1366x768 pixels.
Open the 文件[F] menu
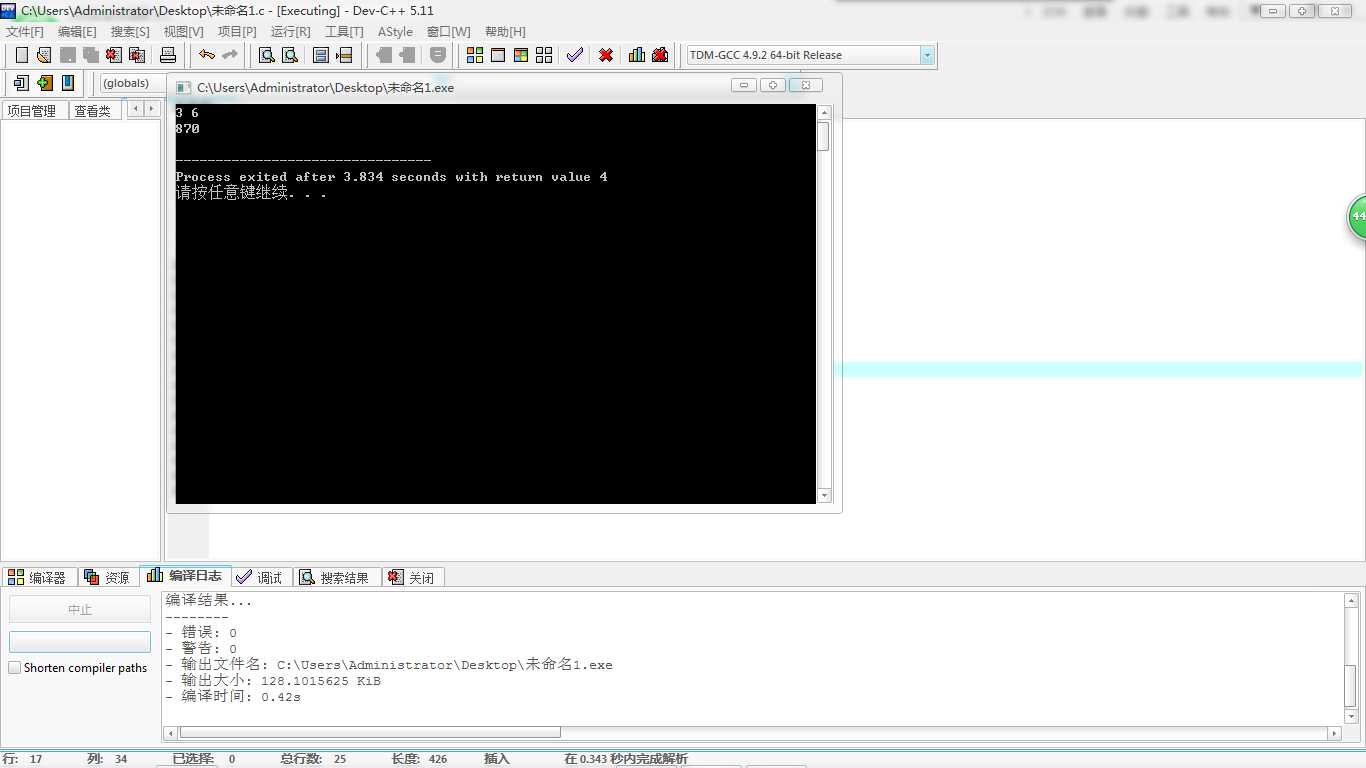[25, 32]
